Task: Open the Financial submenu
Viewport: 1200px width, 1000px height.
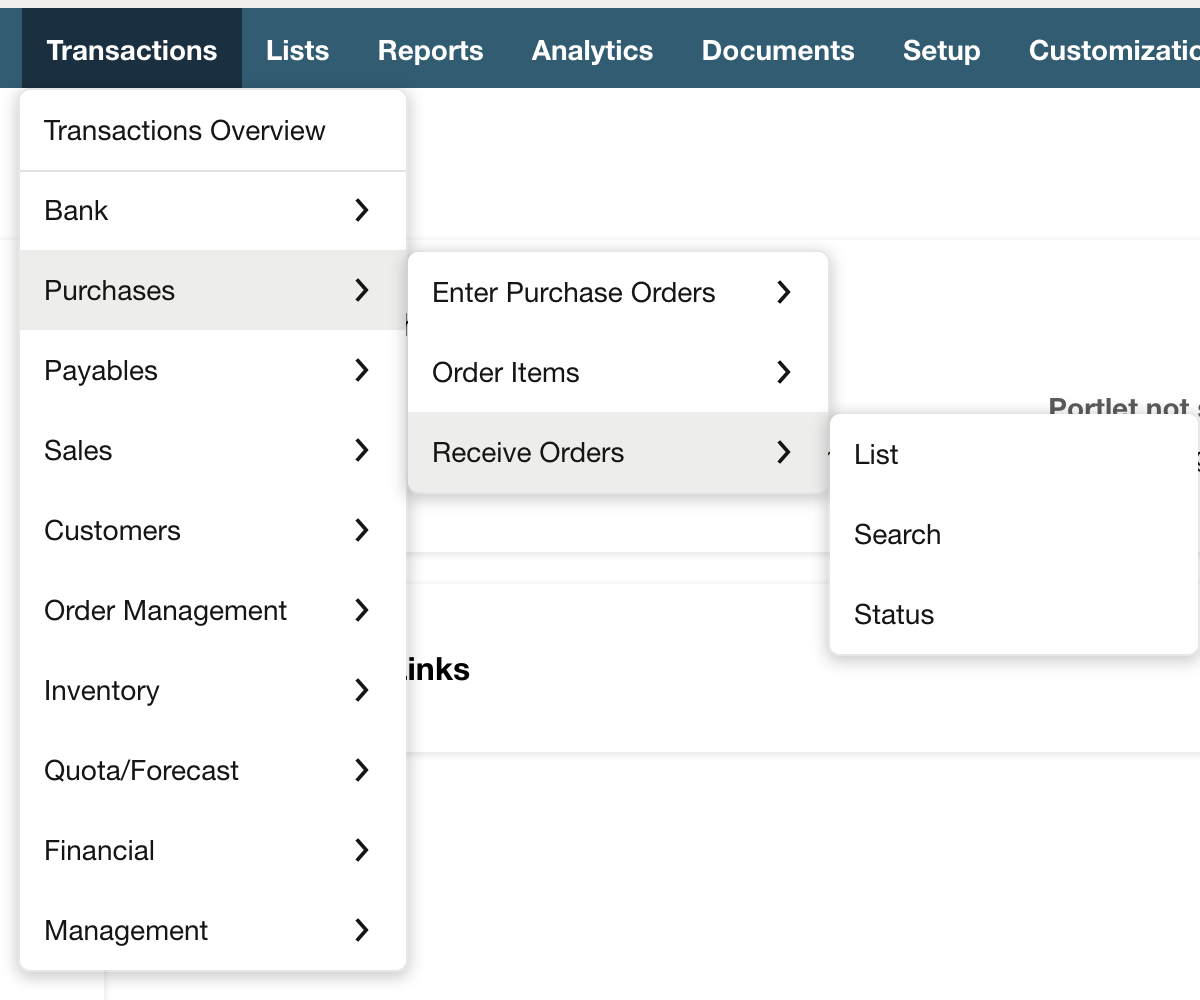Action: (x=213, y=851)
